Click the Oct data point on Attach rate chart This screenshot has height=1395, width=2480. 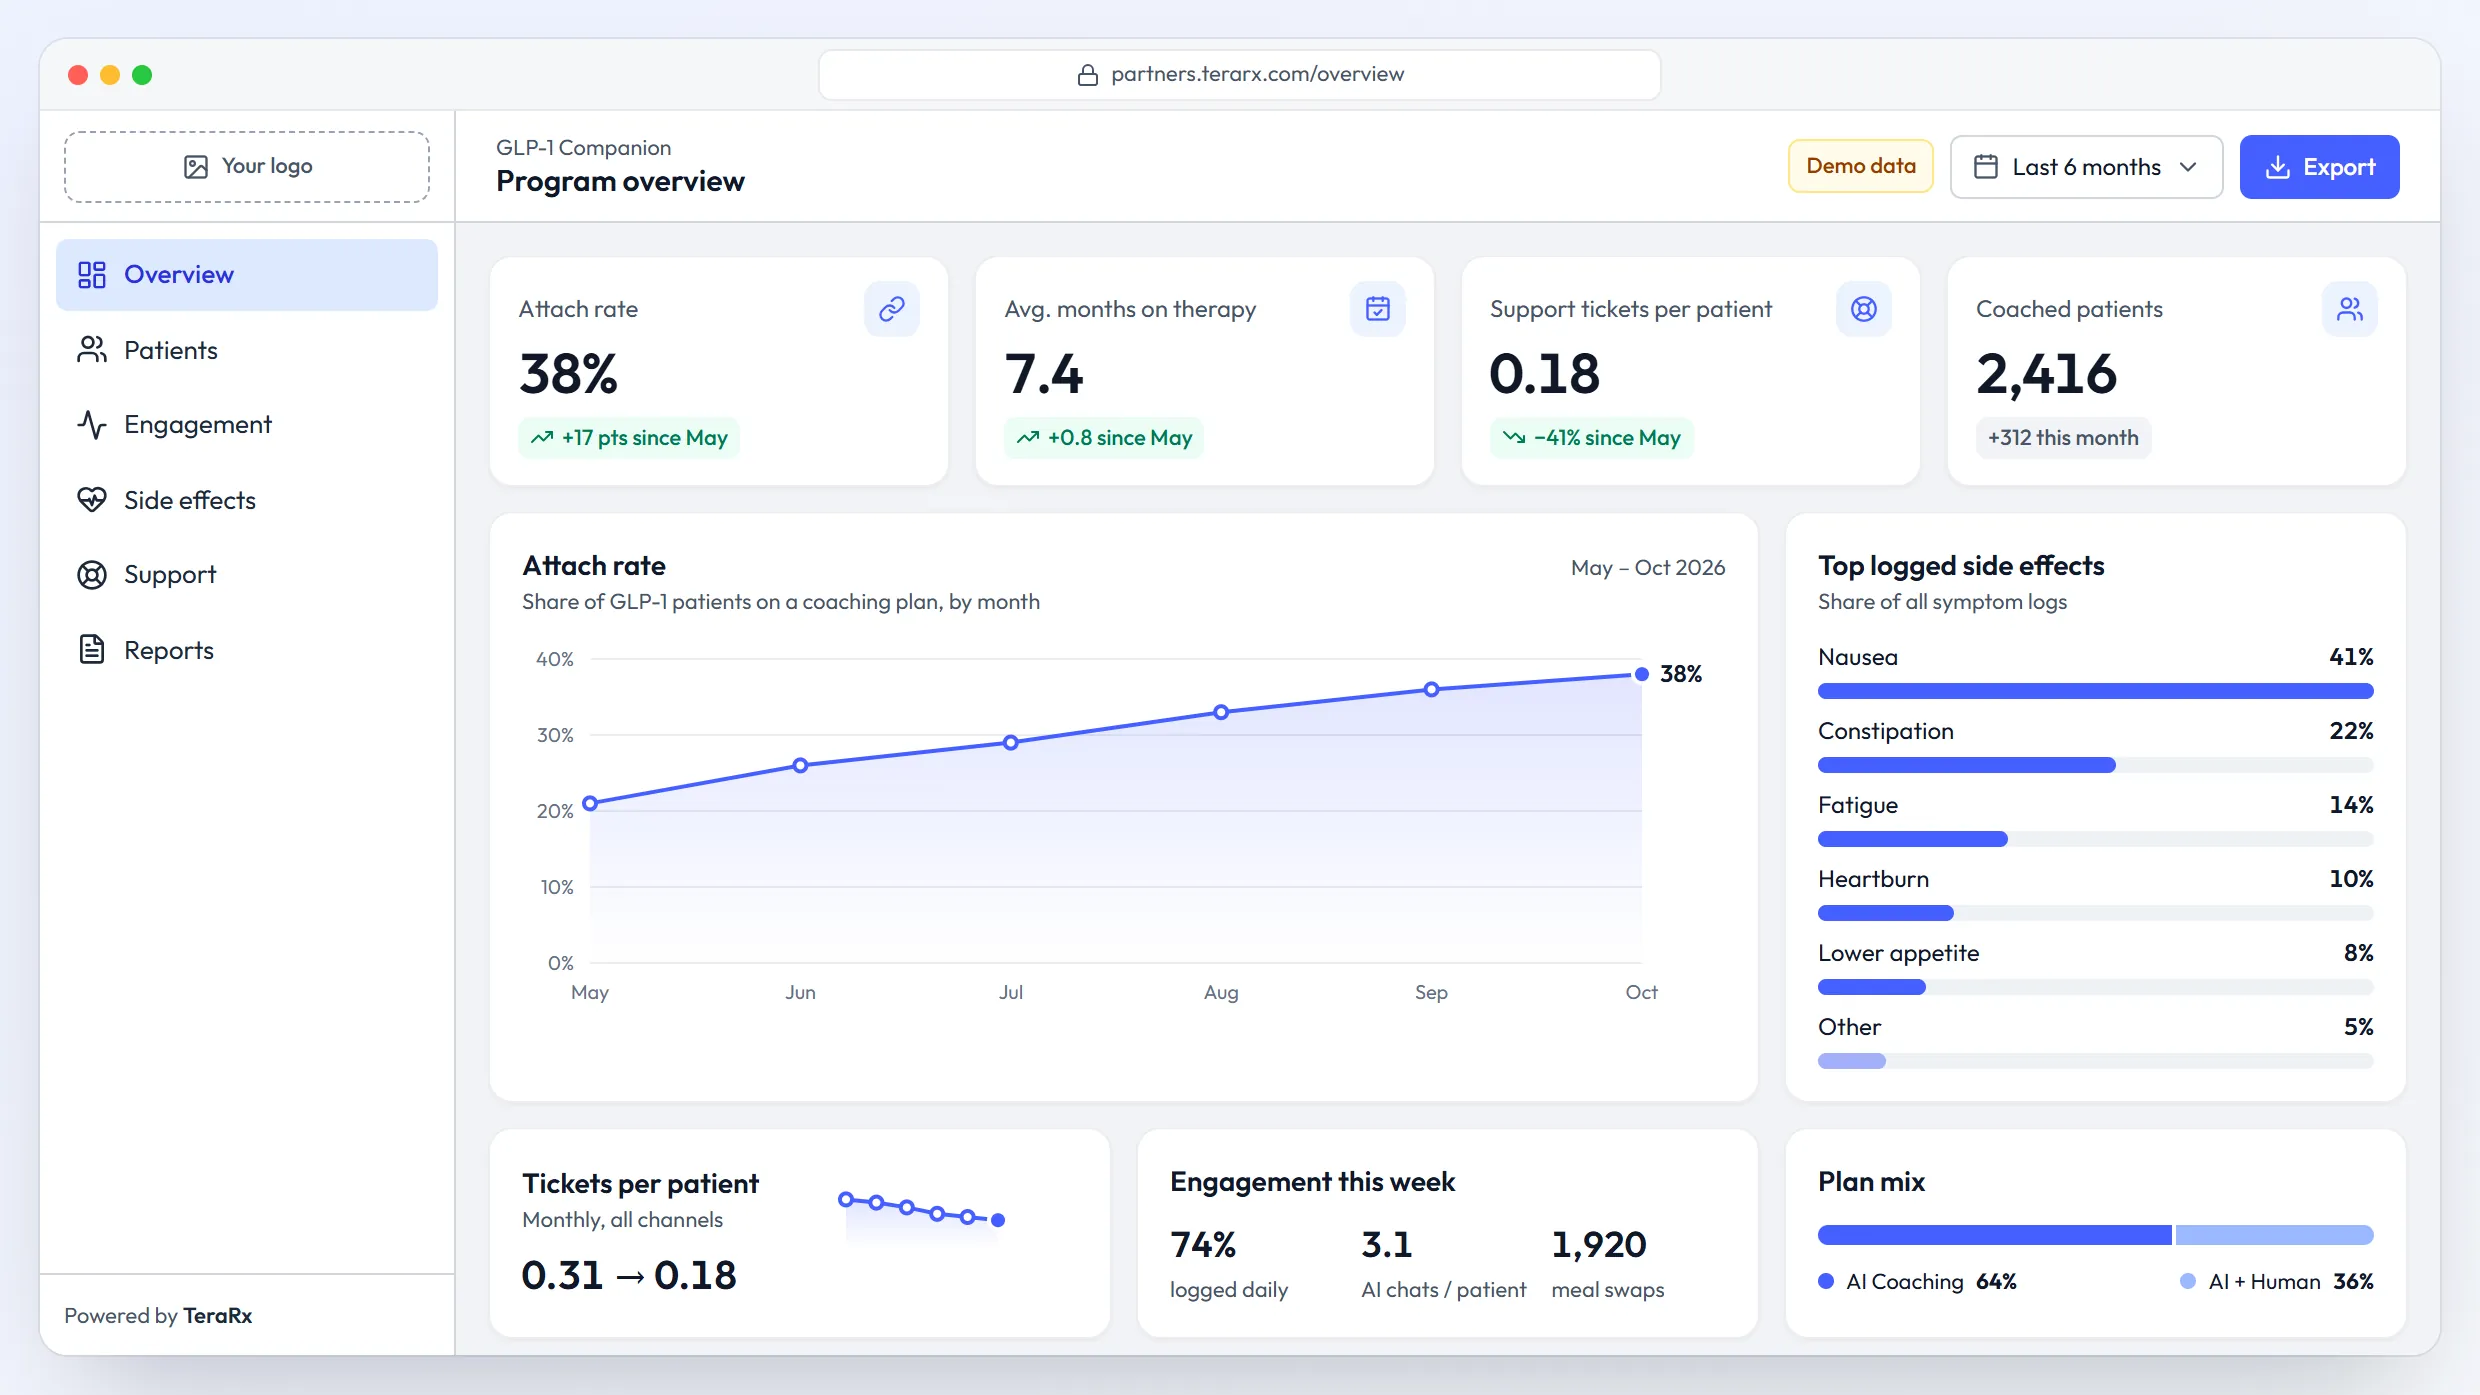click(1641, 675)
